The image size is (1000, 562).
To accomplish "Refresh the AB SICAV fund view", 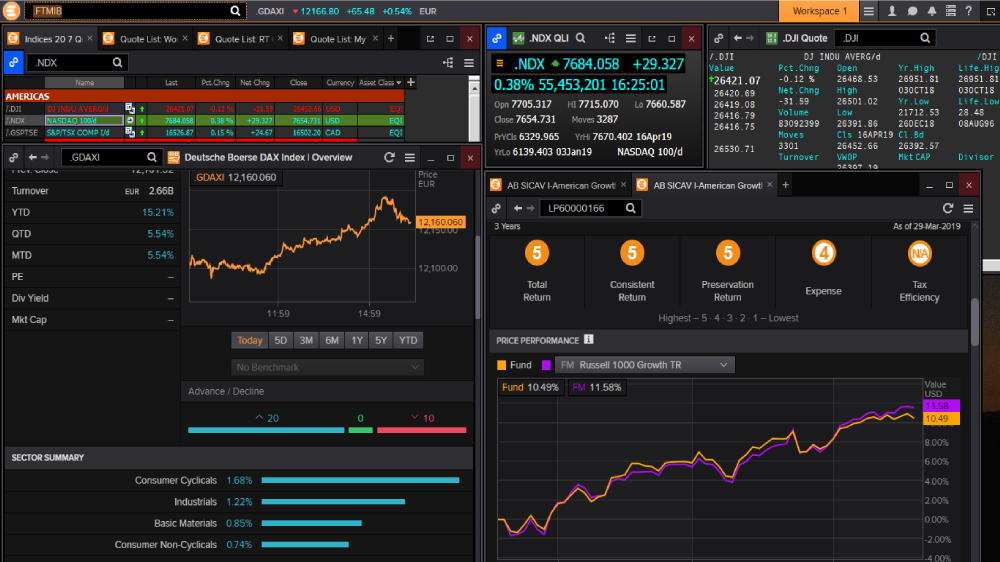I will (x=948, y=208).
